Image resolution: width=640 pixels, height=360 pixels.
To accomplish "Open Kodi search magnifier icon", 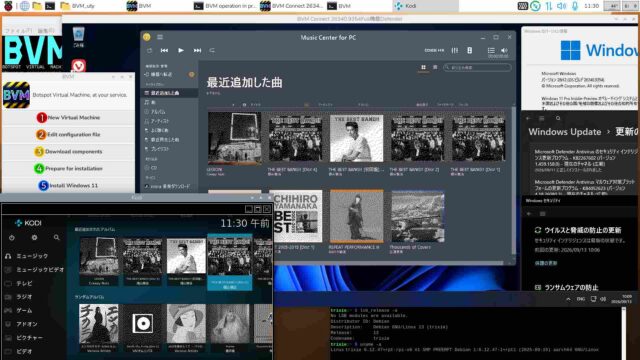I will (x=57, y=238).
